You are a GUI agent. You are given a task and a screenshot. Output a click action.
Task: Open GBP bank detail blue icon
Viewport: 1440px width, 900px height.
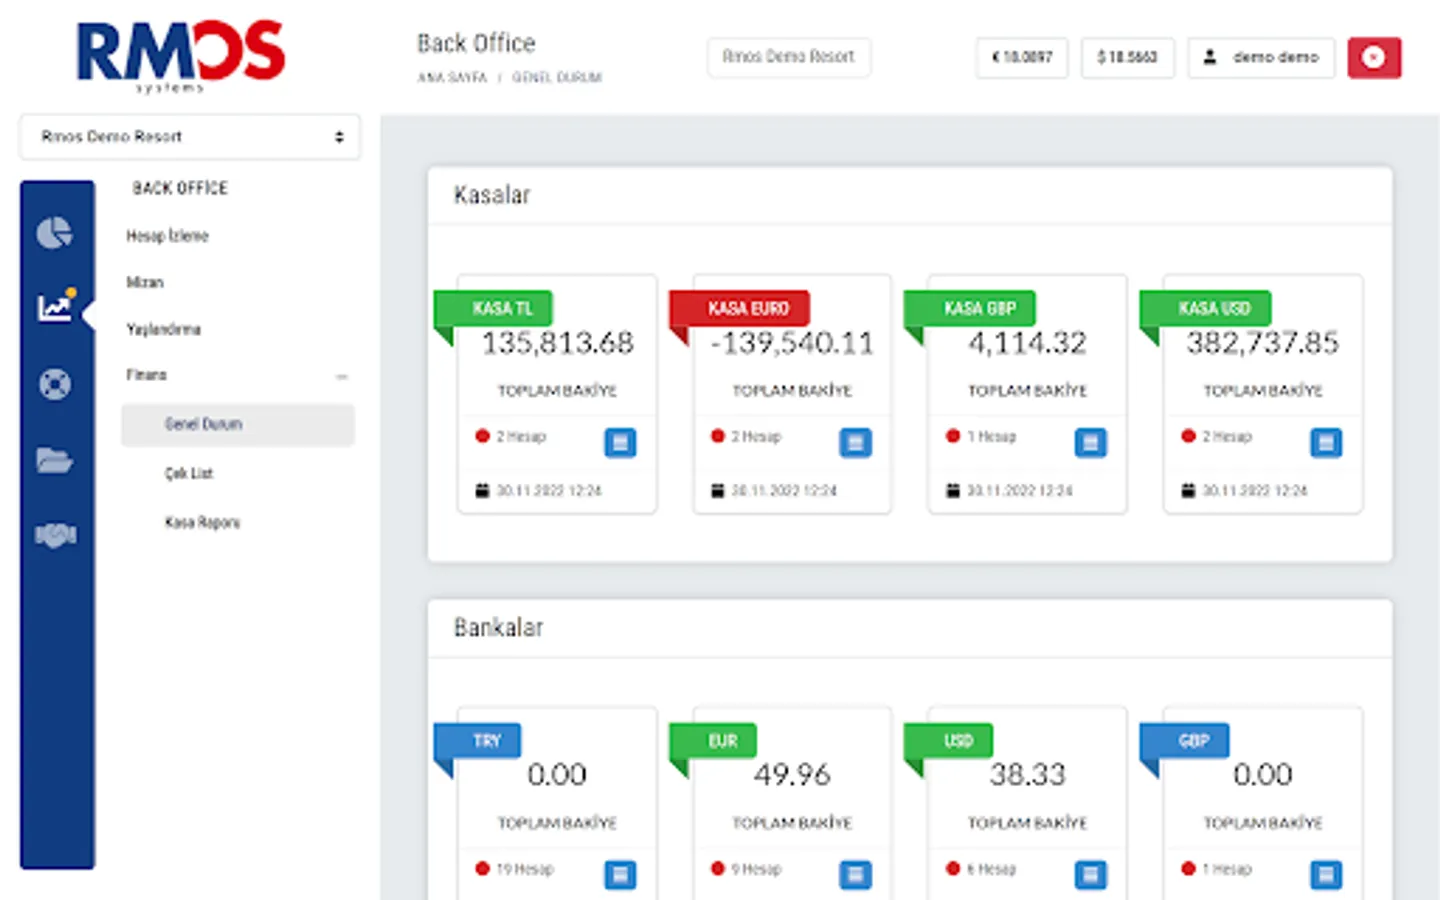pos(1326,875)
